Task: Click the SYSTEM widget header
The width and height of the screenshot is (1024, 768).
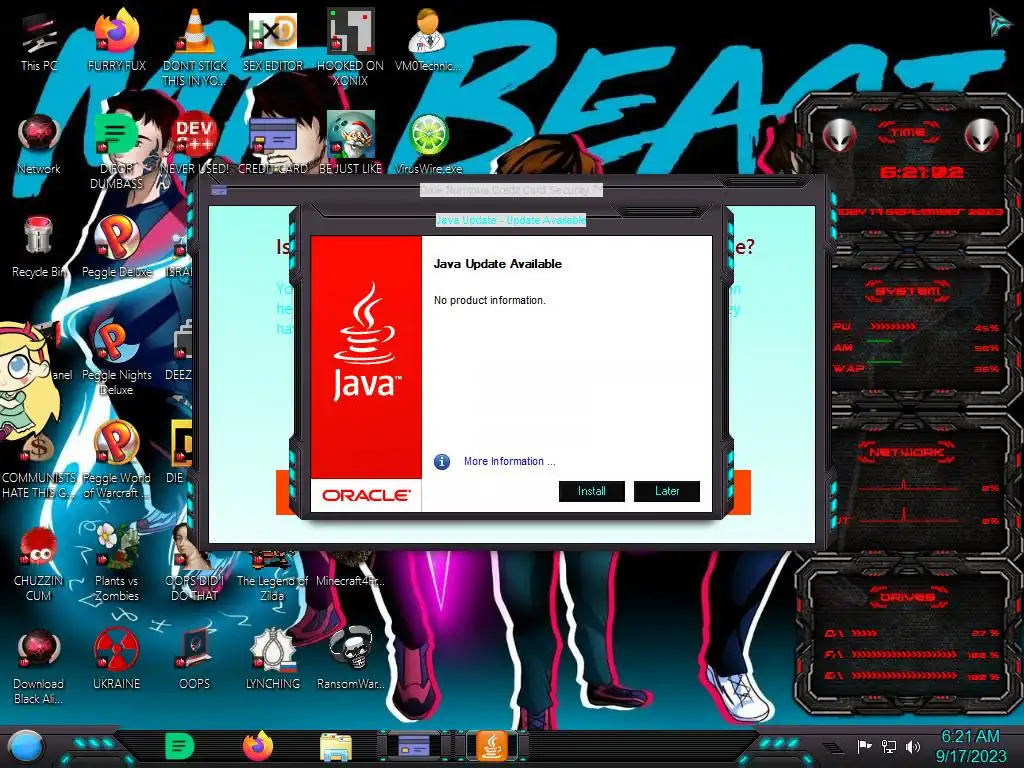Action: [907, 291]
